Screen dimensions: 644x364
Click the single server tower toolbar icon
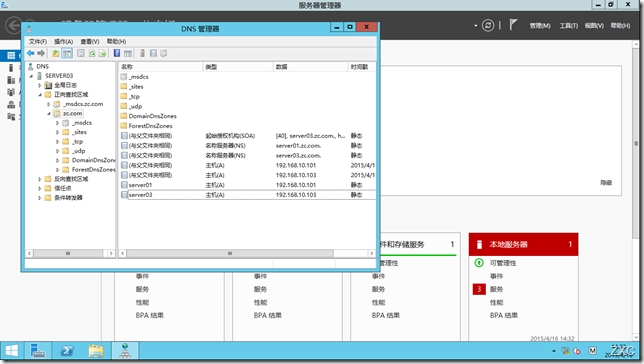point(143,53)
